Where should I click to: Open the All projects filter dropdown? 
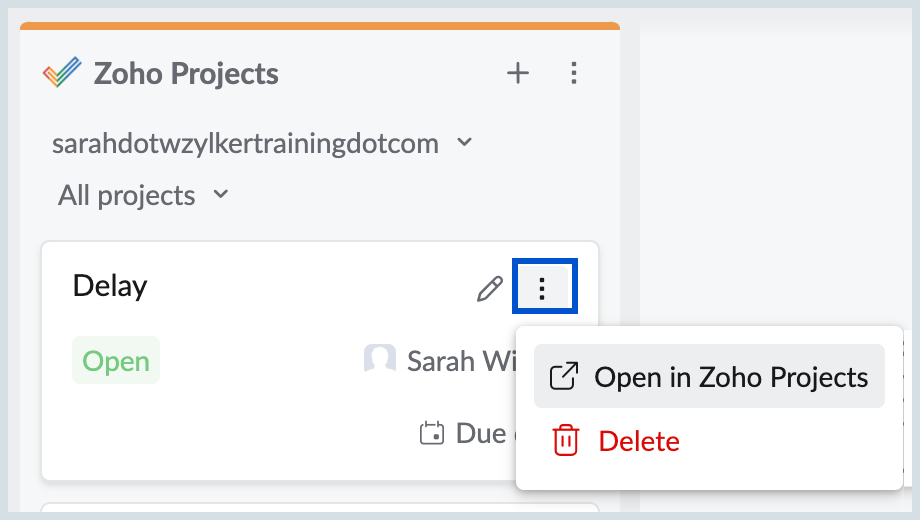126,195
